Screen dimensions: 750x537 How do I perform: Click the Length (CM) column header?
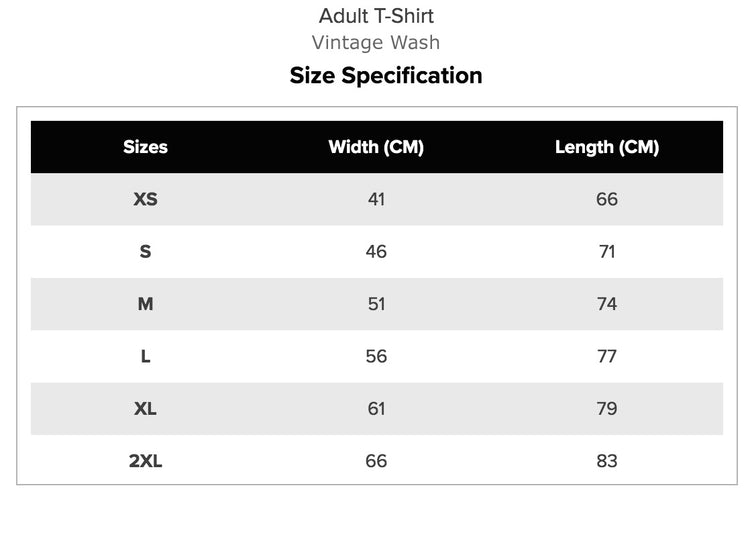pos(607,147)
